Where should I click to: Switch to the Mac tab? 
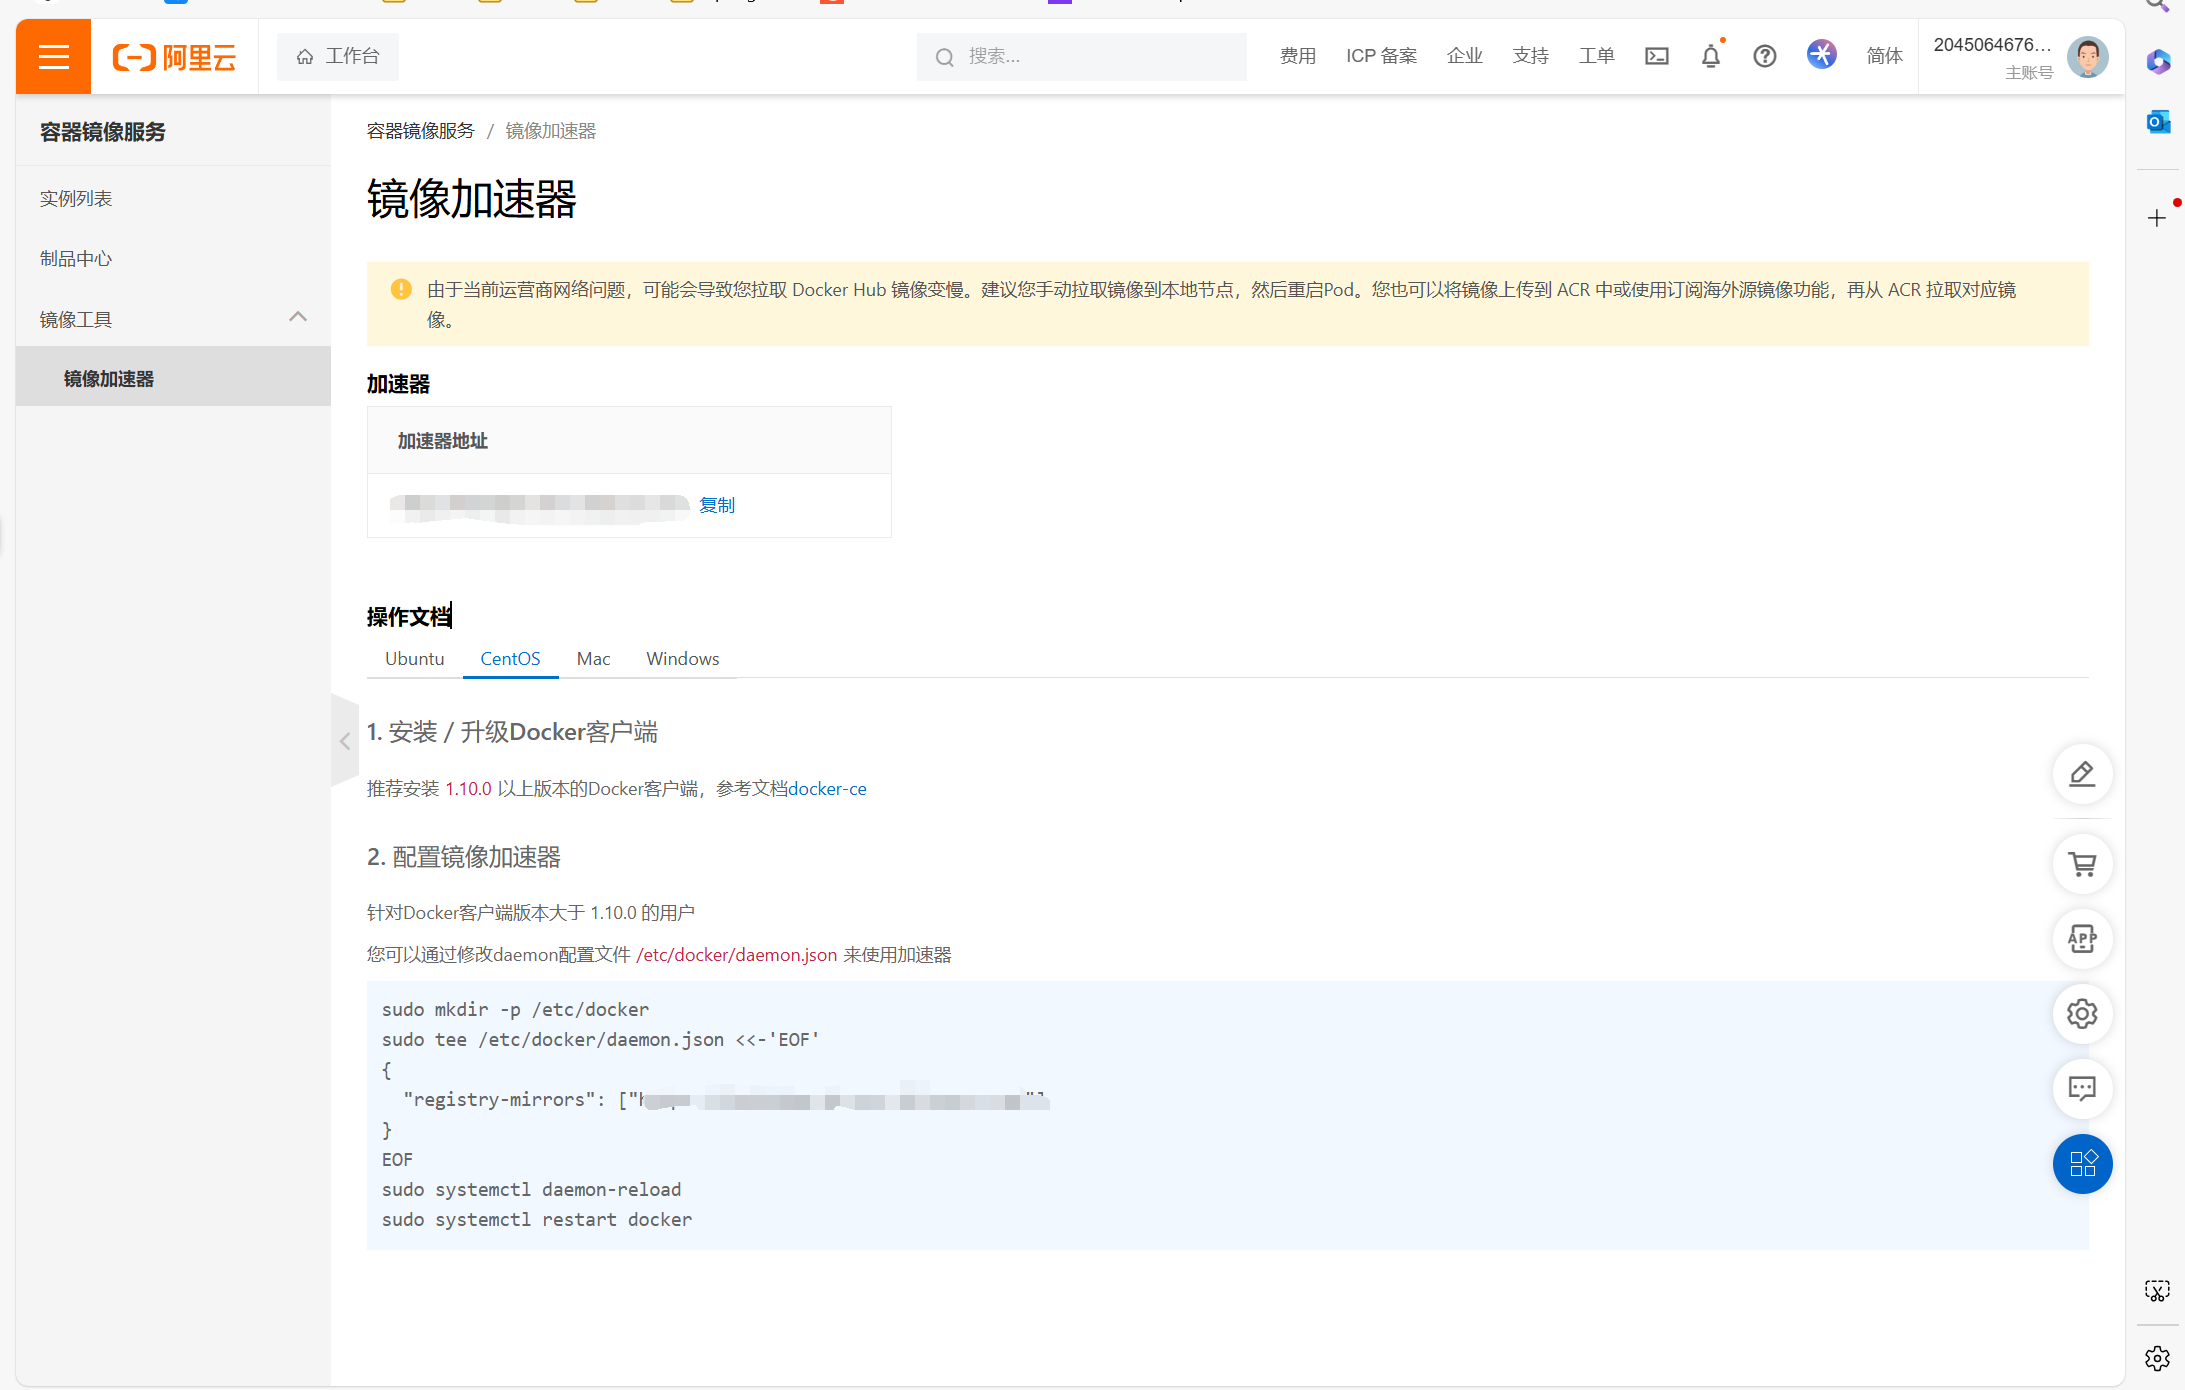click(x=593, y=659)
